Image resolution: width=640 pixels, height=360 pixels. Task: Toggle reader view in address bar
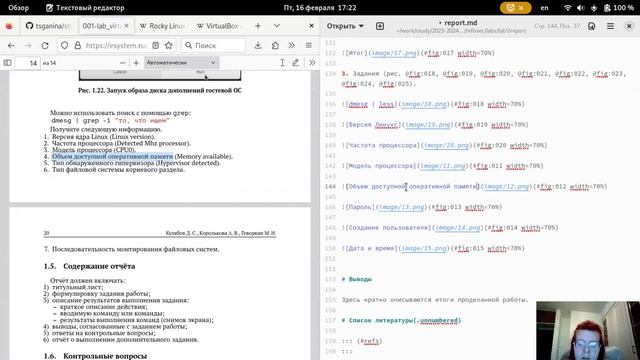click(156, 45)
